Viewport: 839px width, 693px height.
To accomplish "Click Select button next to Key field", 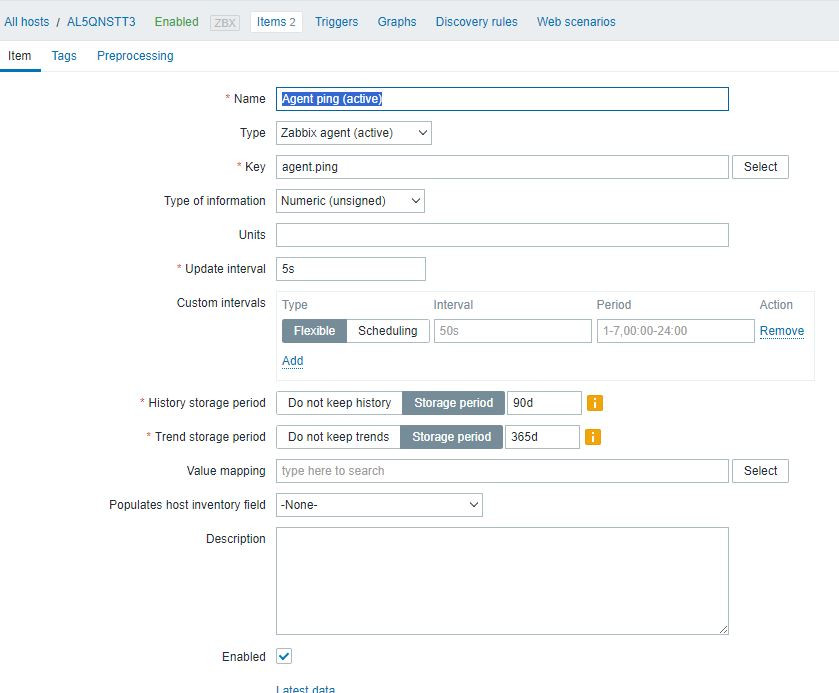I will [x=760, y=167].
